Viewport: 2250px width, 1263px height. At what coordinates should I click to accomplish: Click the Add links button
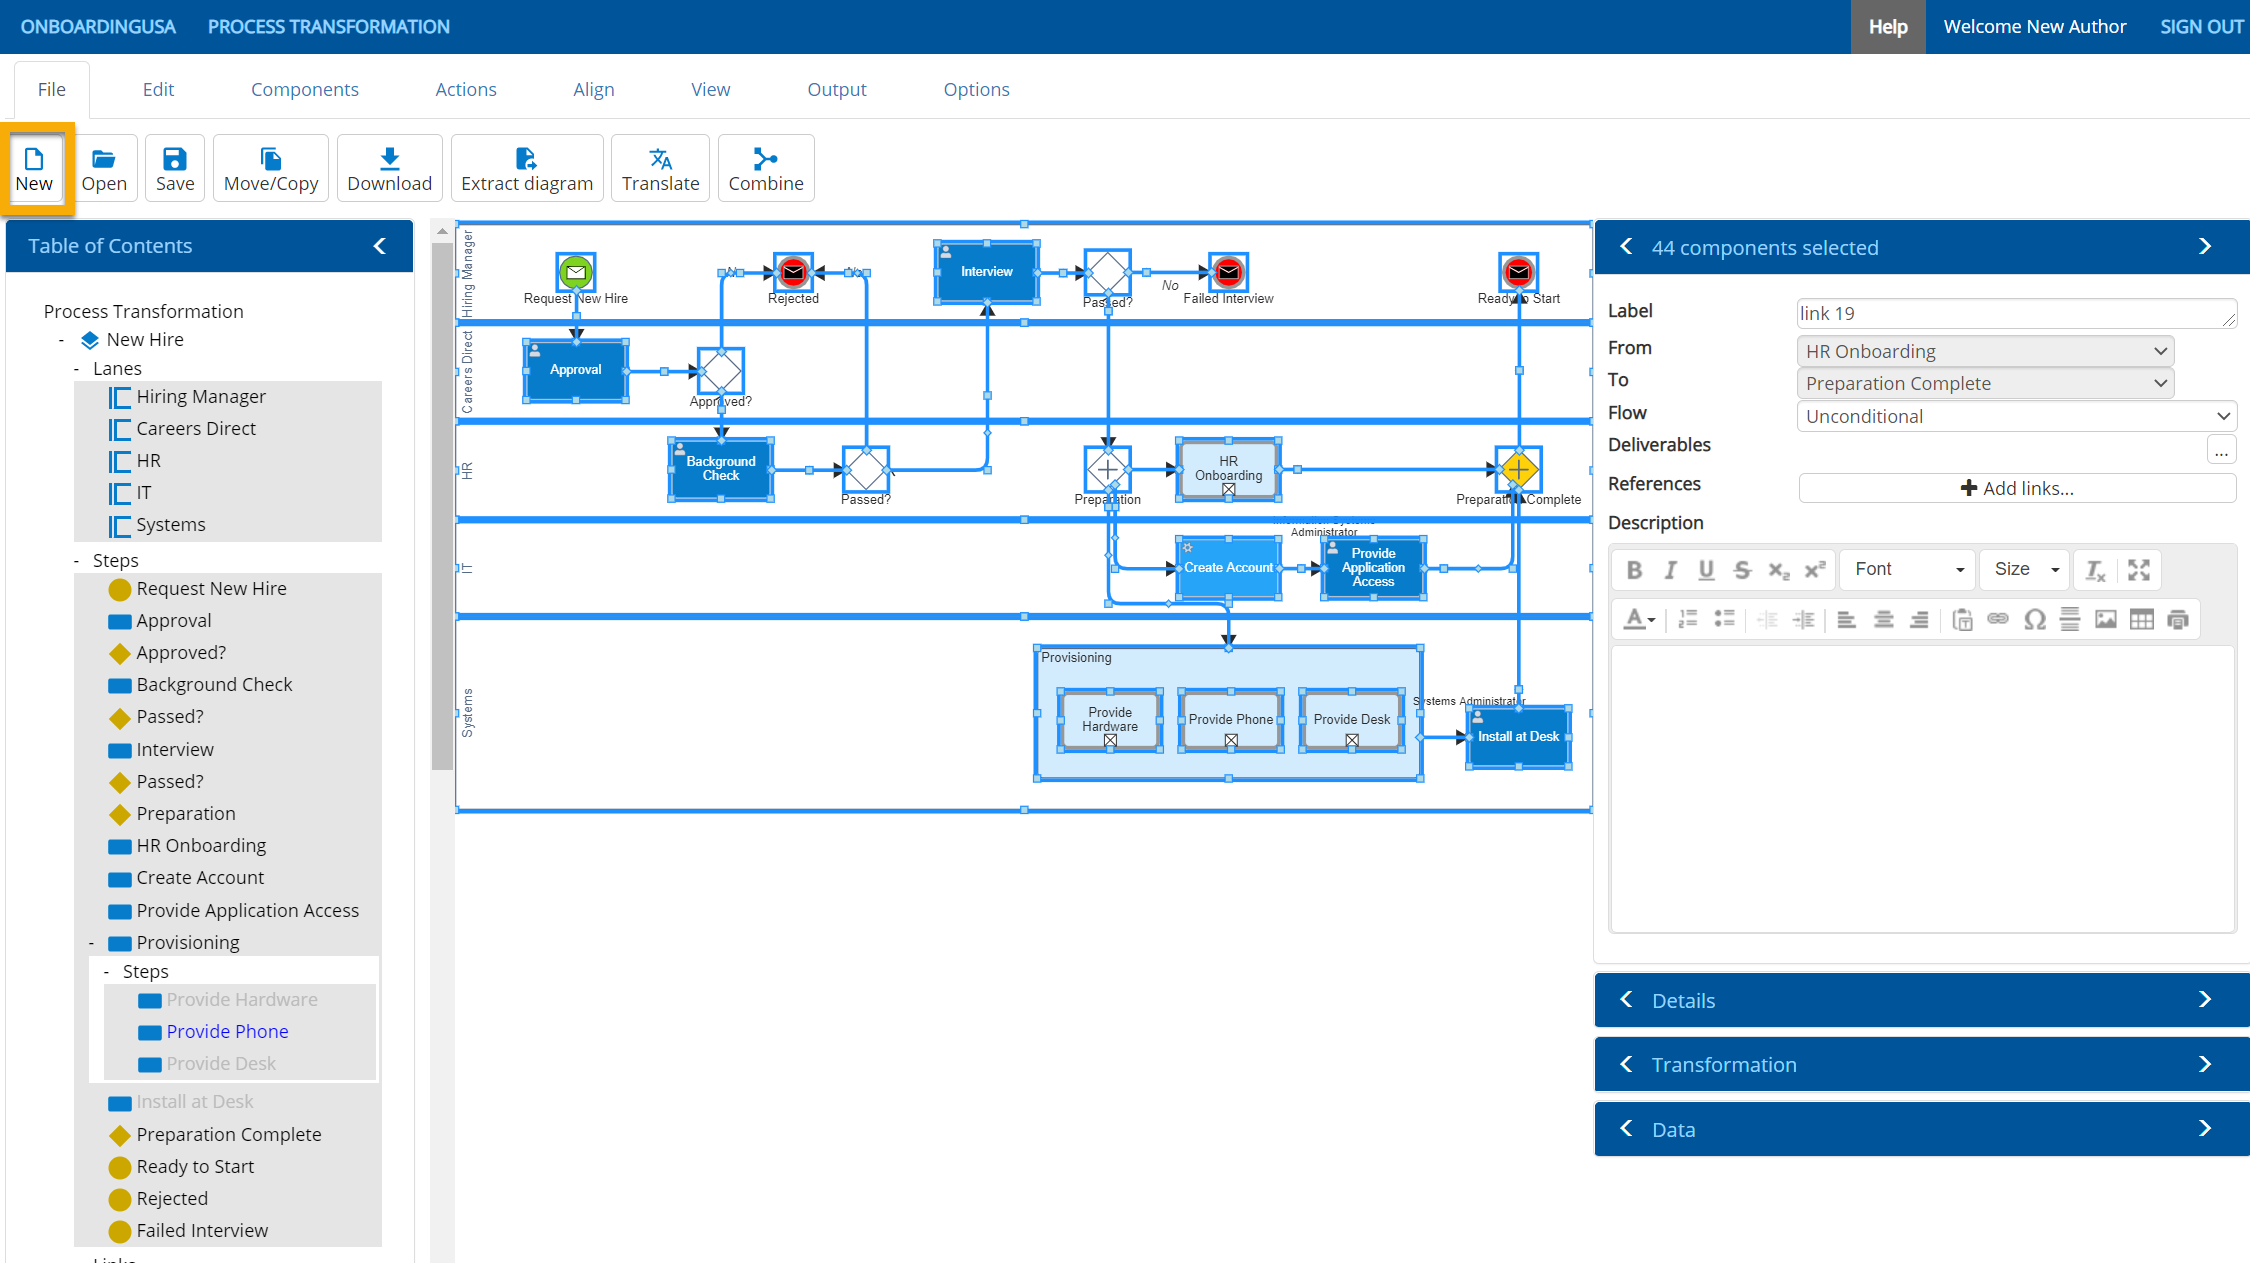tap(2017, 488)
